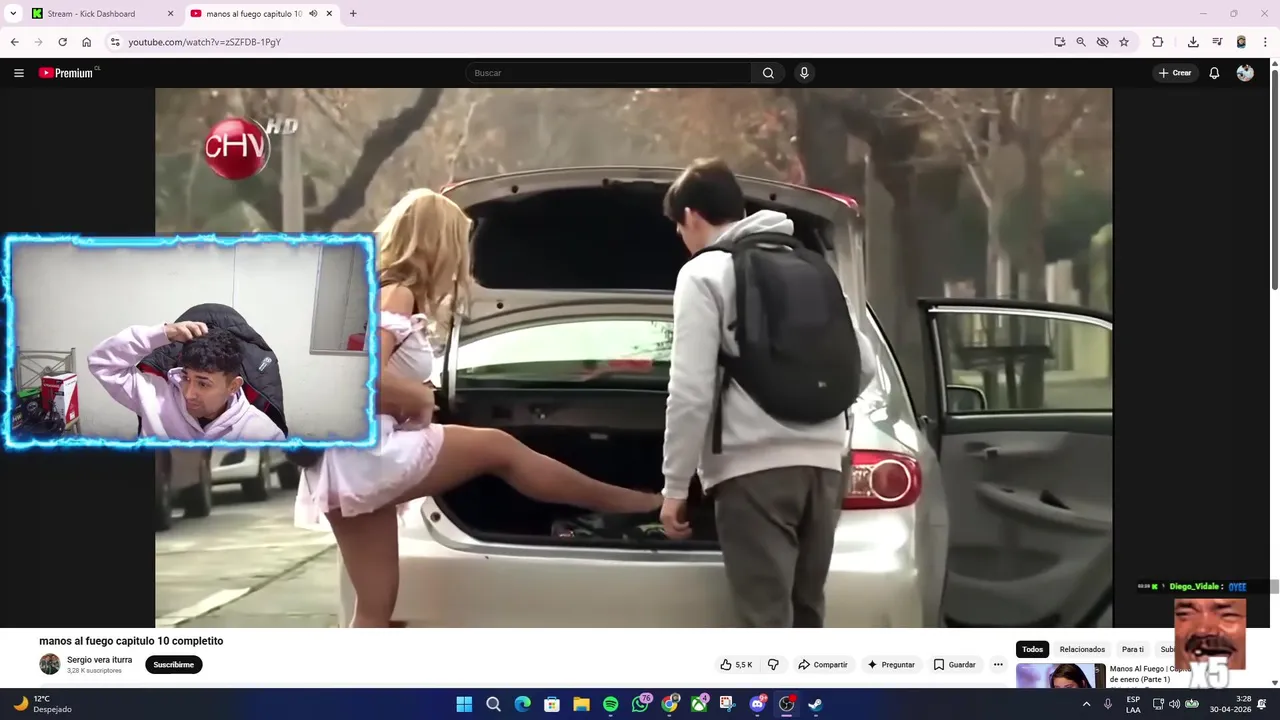Select the Todos filter chip
Image resolution: width=1280 pixels, height=720 pixels.
[1033, 650]
